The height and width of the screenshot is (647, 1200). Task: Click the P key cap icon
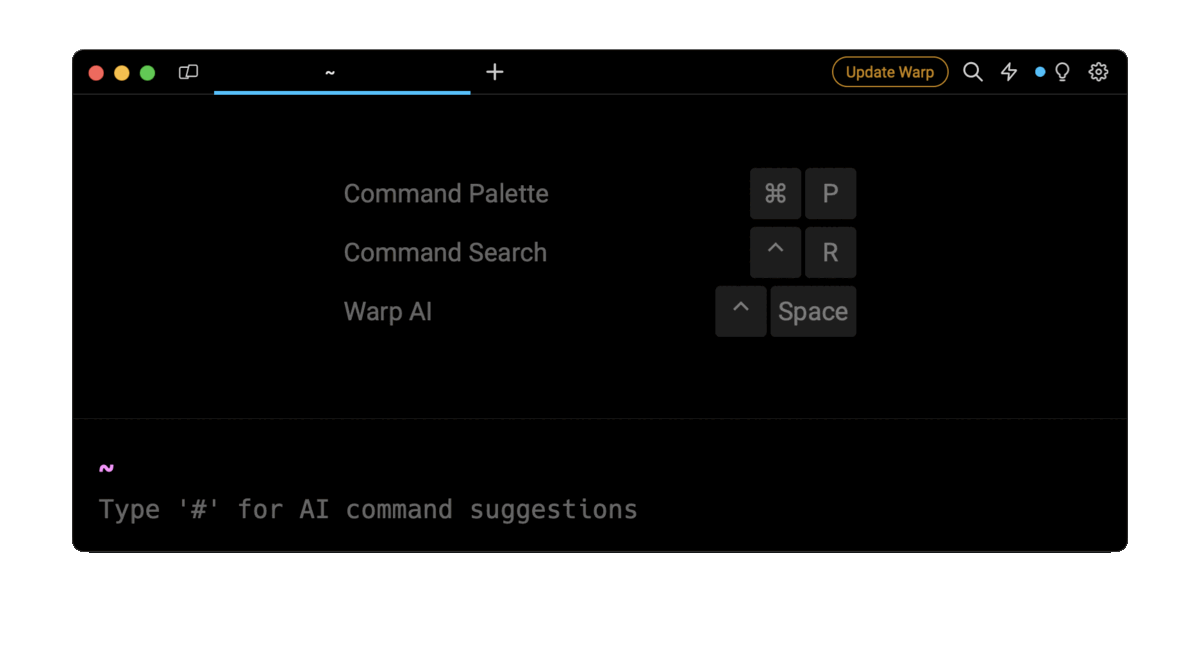pyautogui.click(x=831, y=193)
